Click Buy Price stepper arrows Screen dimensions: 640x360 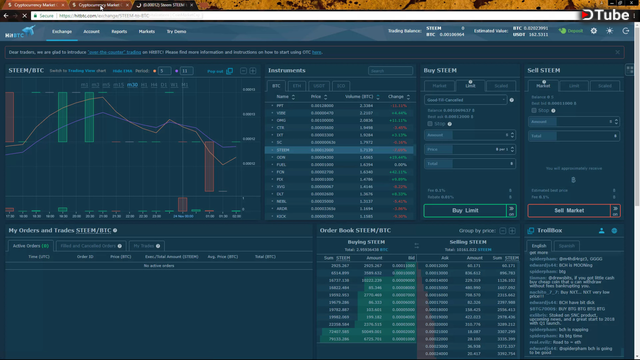pyautogui.click(x=512, y=149)
